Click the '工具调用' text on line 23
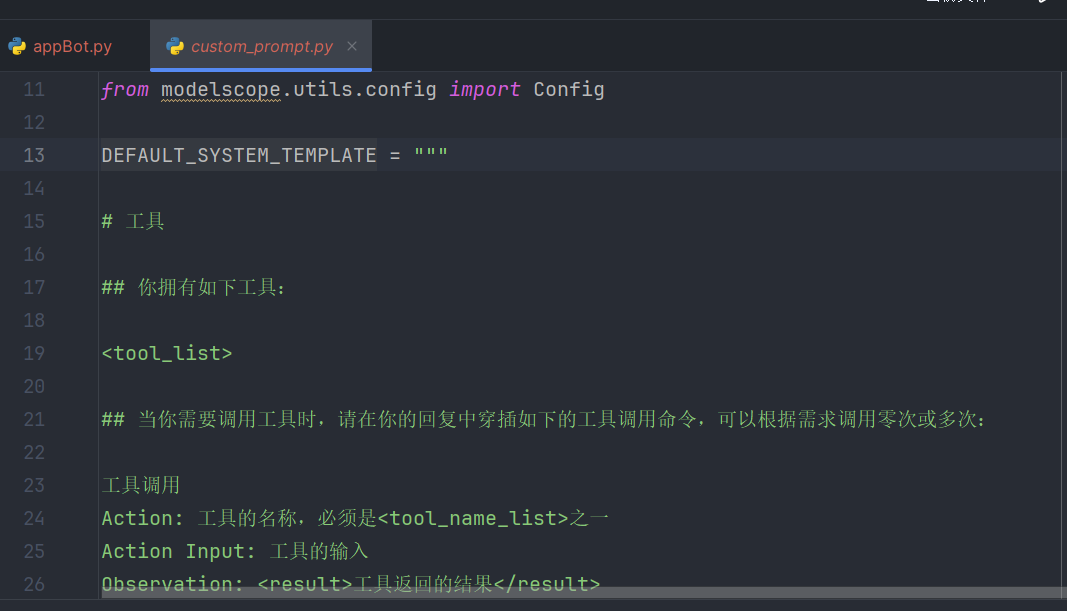The height and width of the screenshot is (611, 1067). click(141, 485)
